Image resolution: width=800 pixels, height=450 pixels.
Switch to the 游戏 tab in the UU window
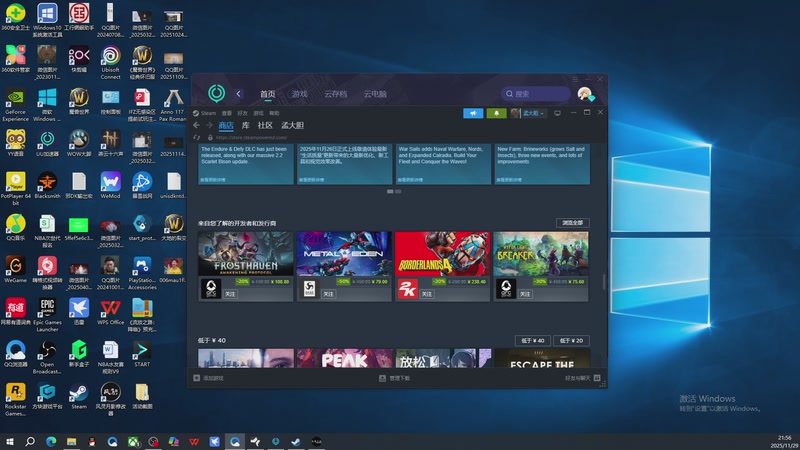pos(299,94)
